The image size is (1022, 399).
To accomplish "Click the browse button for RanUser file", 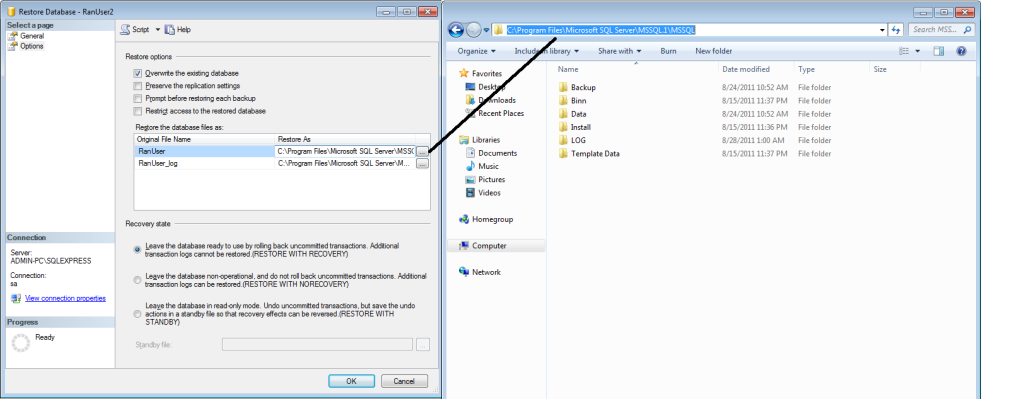I will (422, 151).
